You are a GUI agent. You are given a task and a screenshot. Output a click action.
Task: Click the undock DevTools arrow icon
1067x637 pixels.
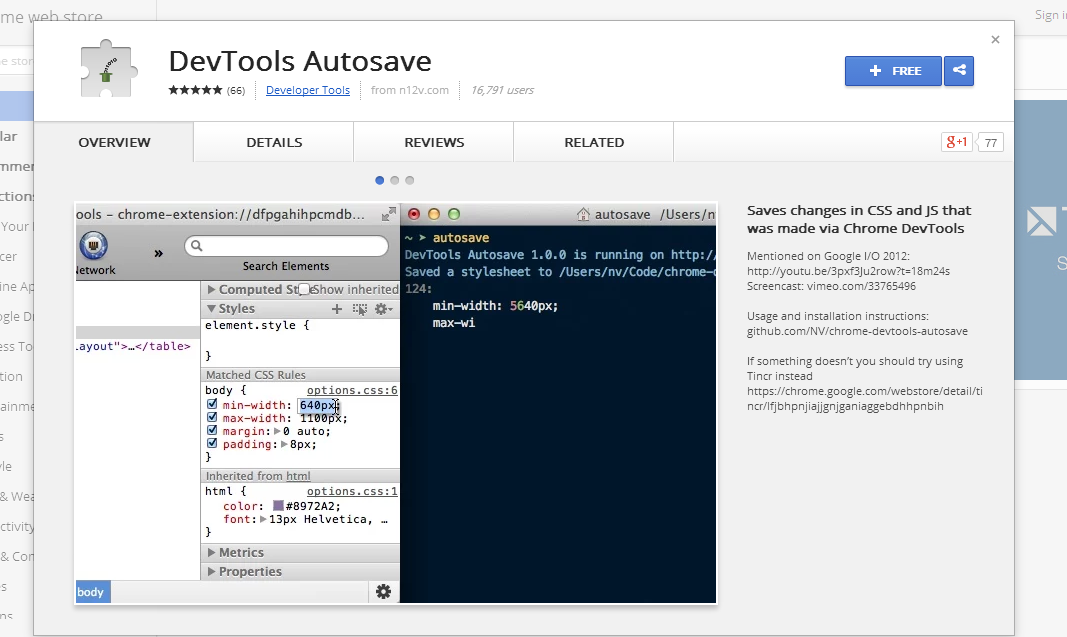pyautogui.click(x=388, y=213)
